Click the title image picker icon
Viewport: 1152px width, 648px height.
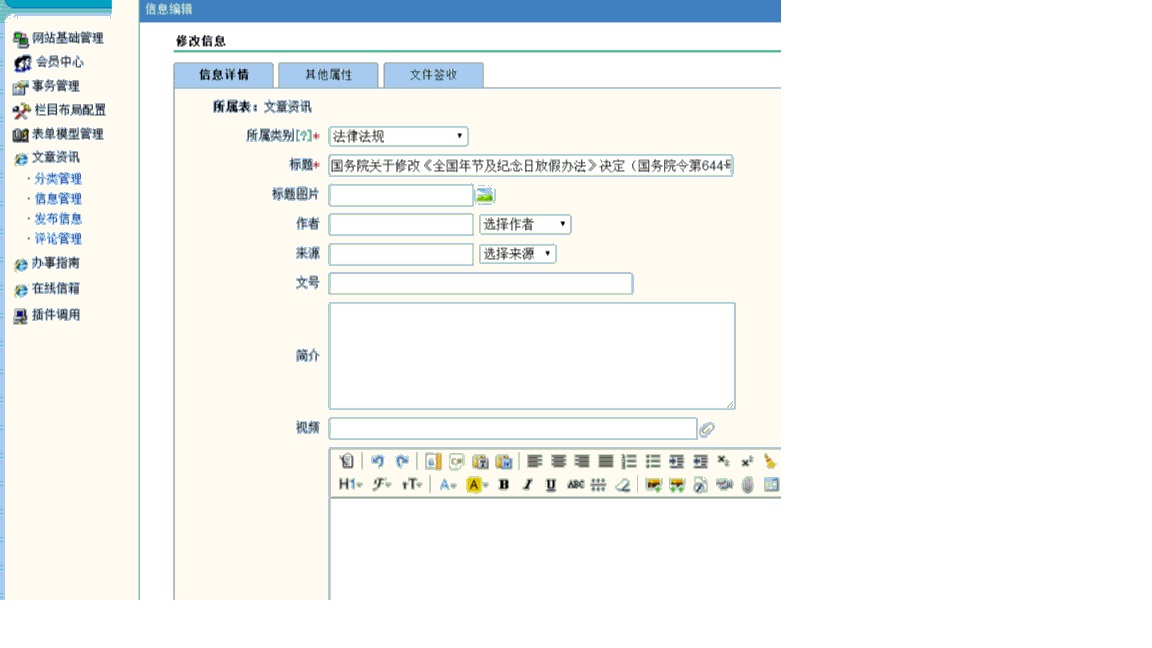point(485,195)
